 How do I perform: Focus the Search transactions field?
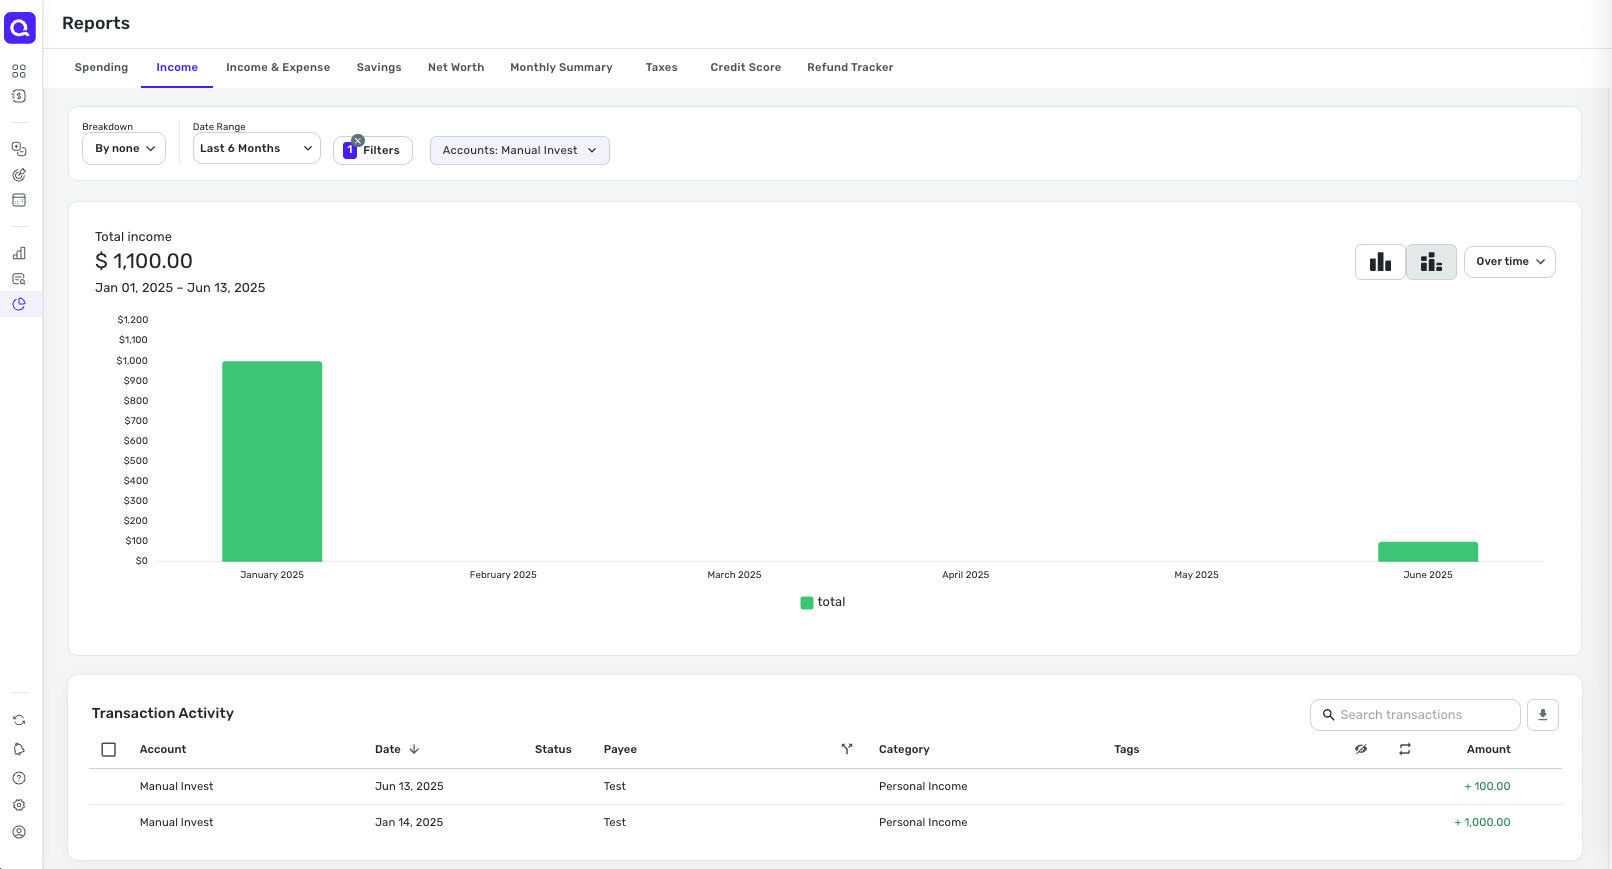[1415, 715]
